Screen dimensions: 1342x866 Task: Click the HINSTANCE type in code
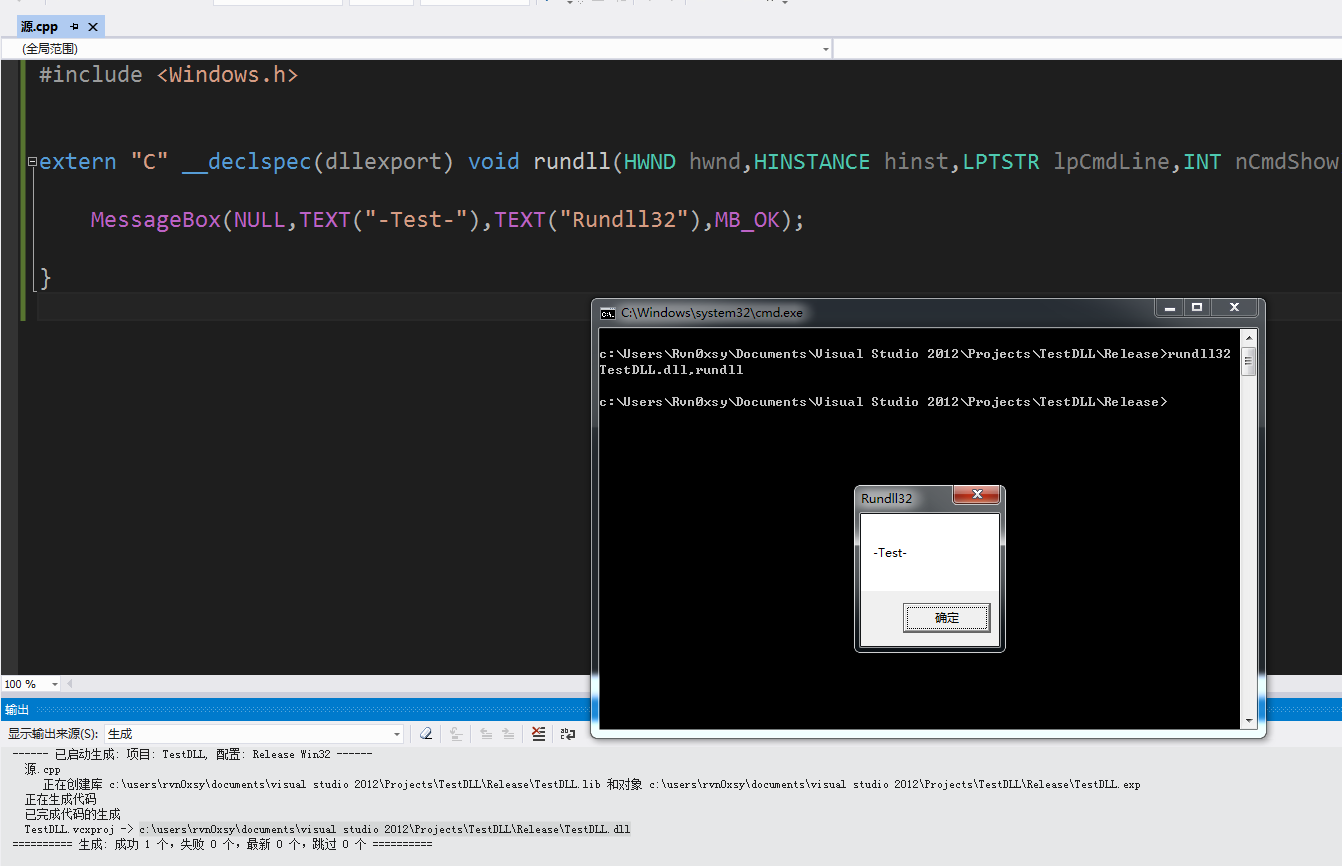812,162
